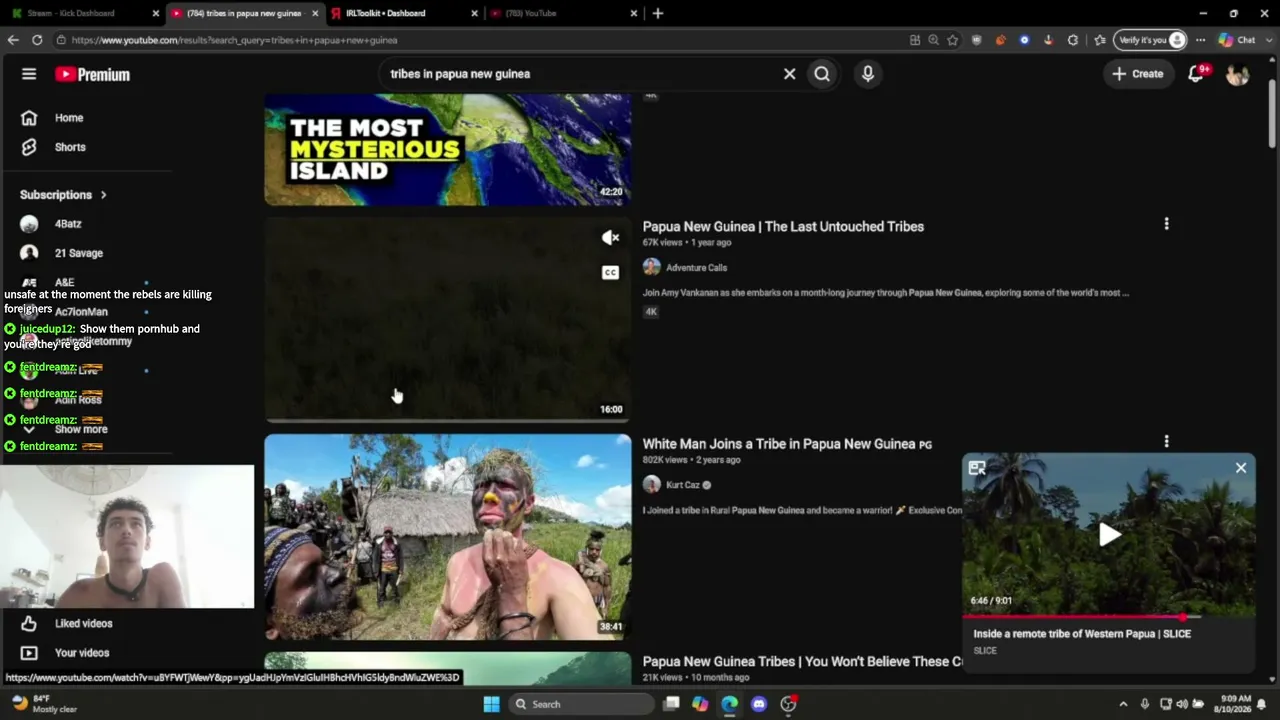
Task: Open options for White Man Joins a Tribe
Action: point(1166,442)
